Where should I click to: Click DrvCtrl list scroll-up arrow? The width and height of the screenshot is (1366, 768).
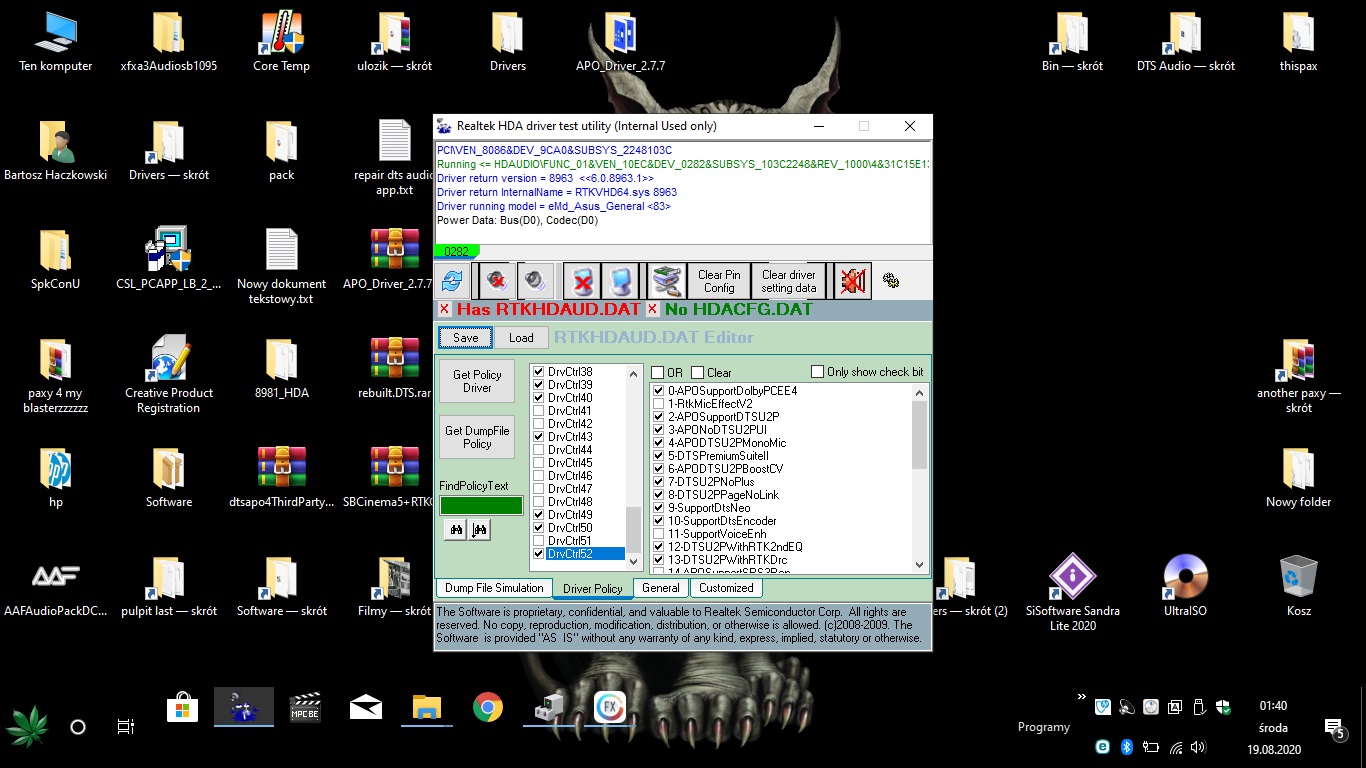coord(634,372)
